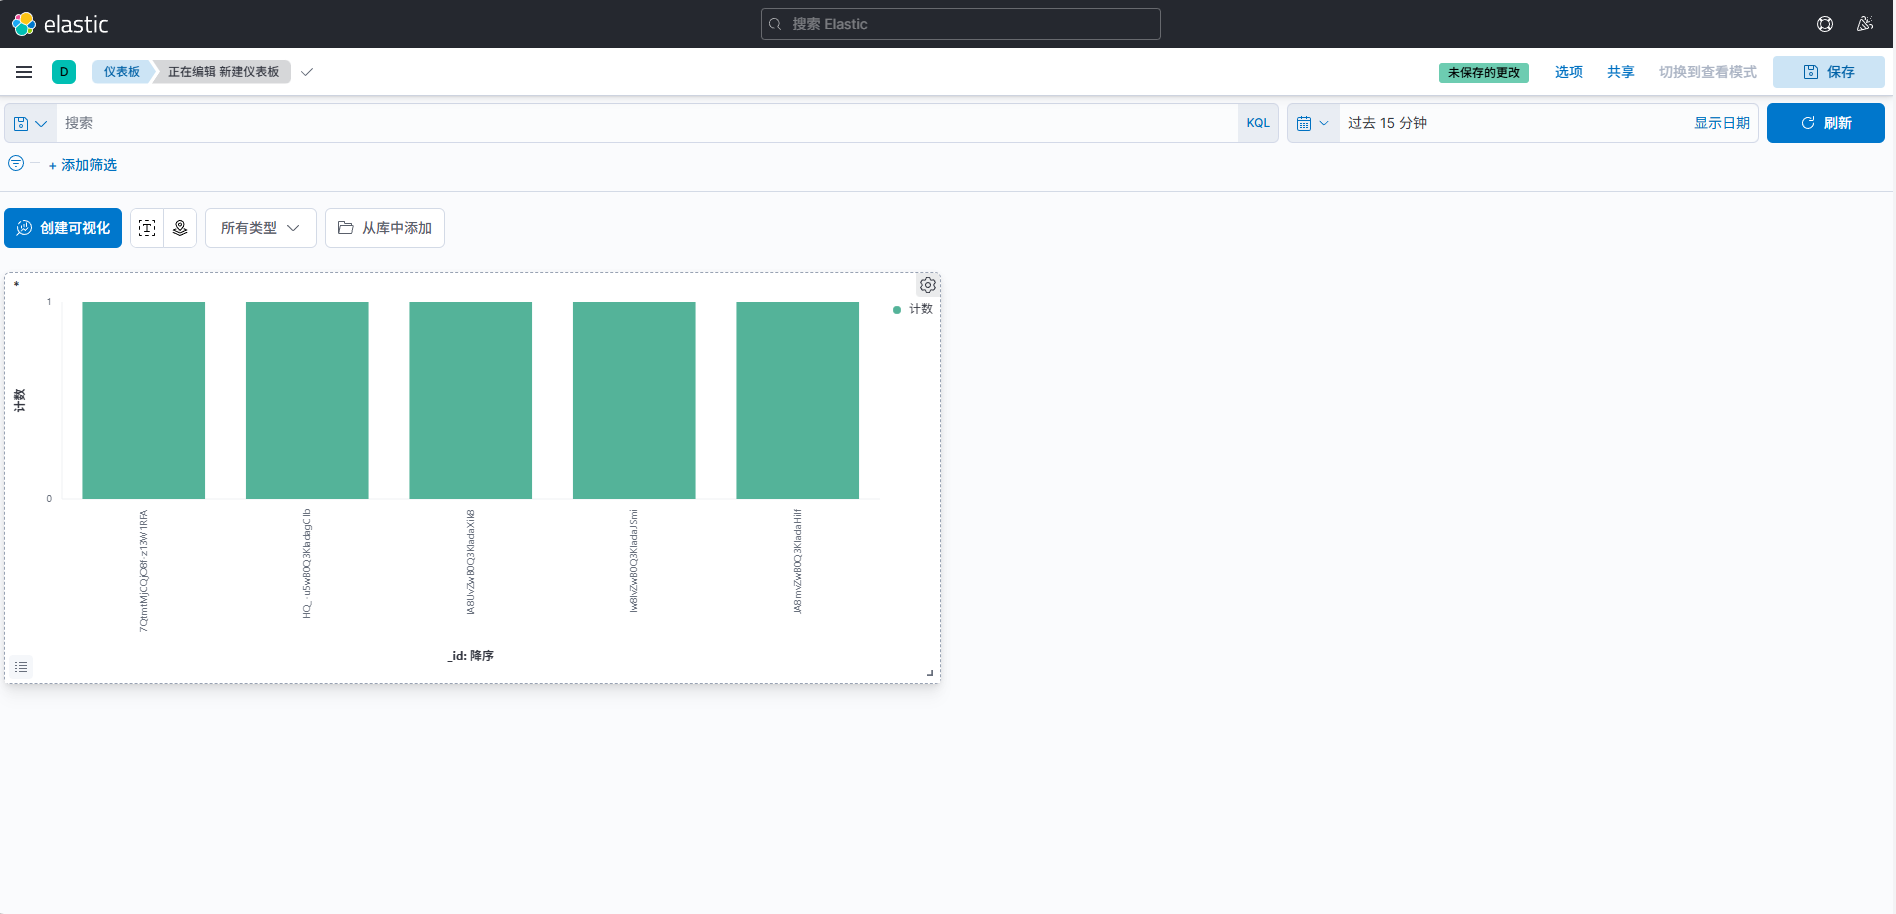Image resolution: width=1896 pixels, height=914 pixels.
Task: Add a Maps panel icon
Action: point(180,228)
